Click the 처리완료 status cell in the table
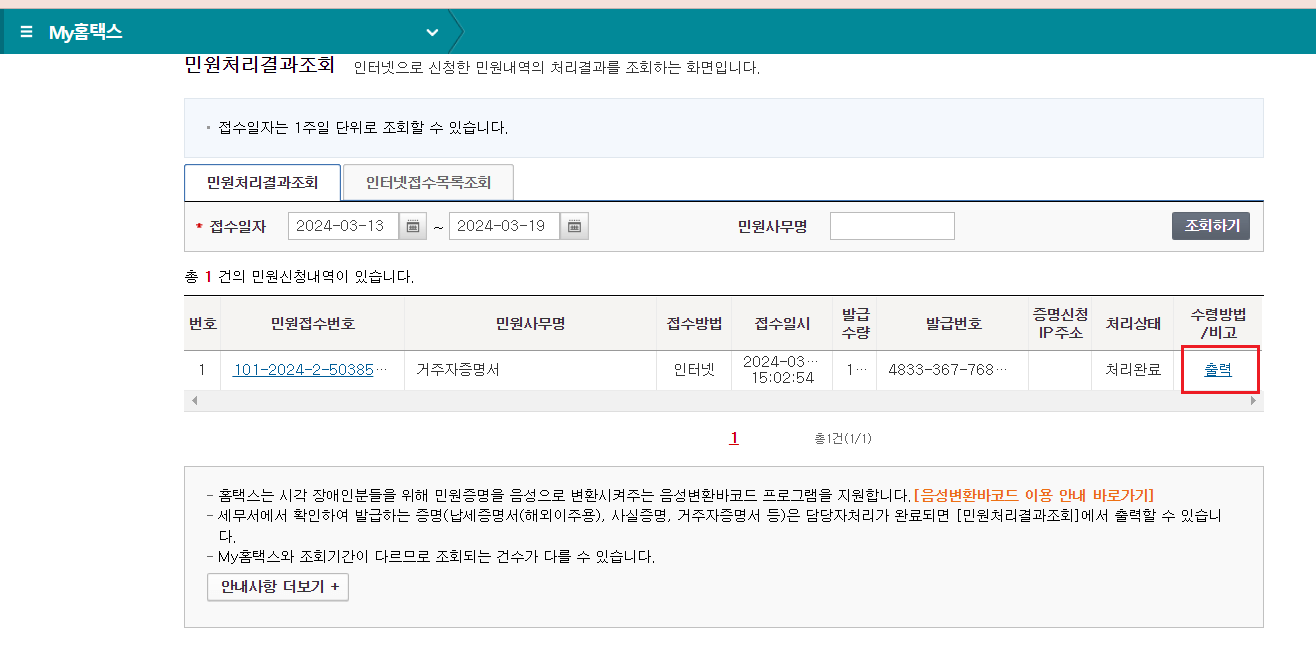 [1132, 369]
